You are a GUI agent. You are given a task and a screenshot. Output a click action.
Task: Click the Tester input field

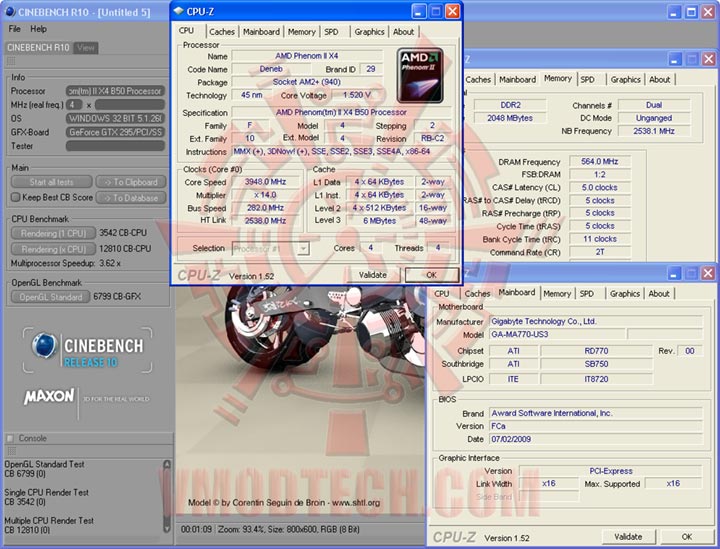(115, 146)
